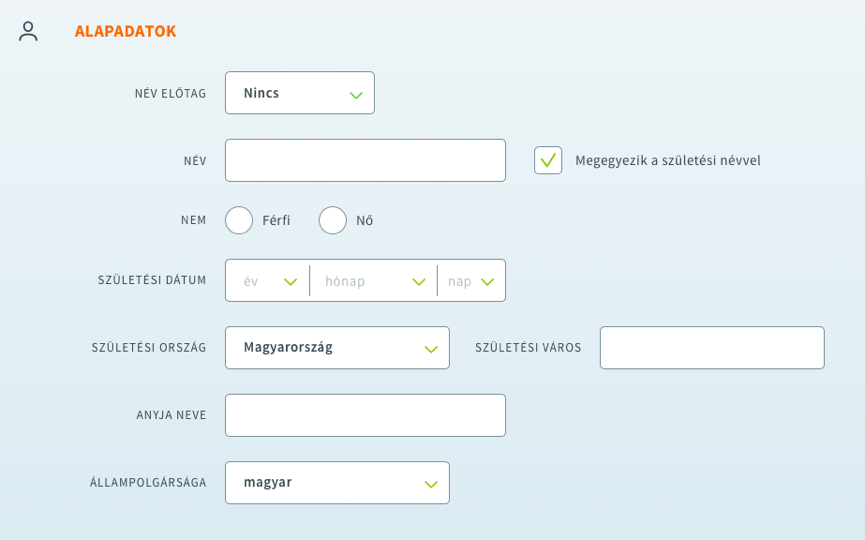865x540 pixels.
Task: Click the SZÜLETÉSI ORSZÁG label
Action: (x=149, y=347)
